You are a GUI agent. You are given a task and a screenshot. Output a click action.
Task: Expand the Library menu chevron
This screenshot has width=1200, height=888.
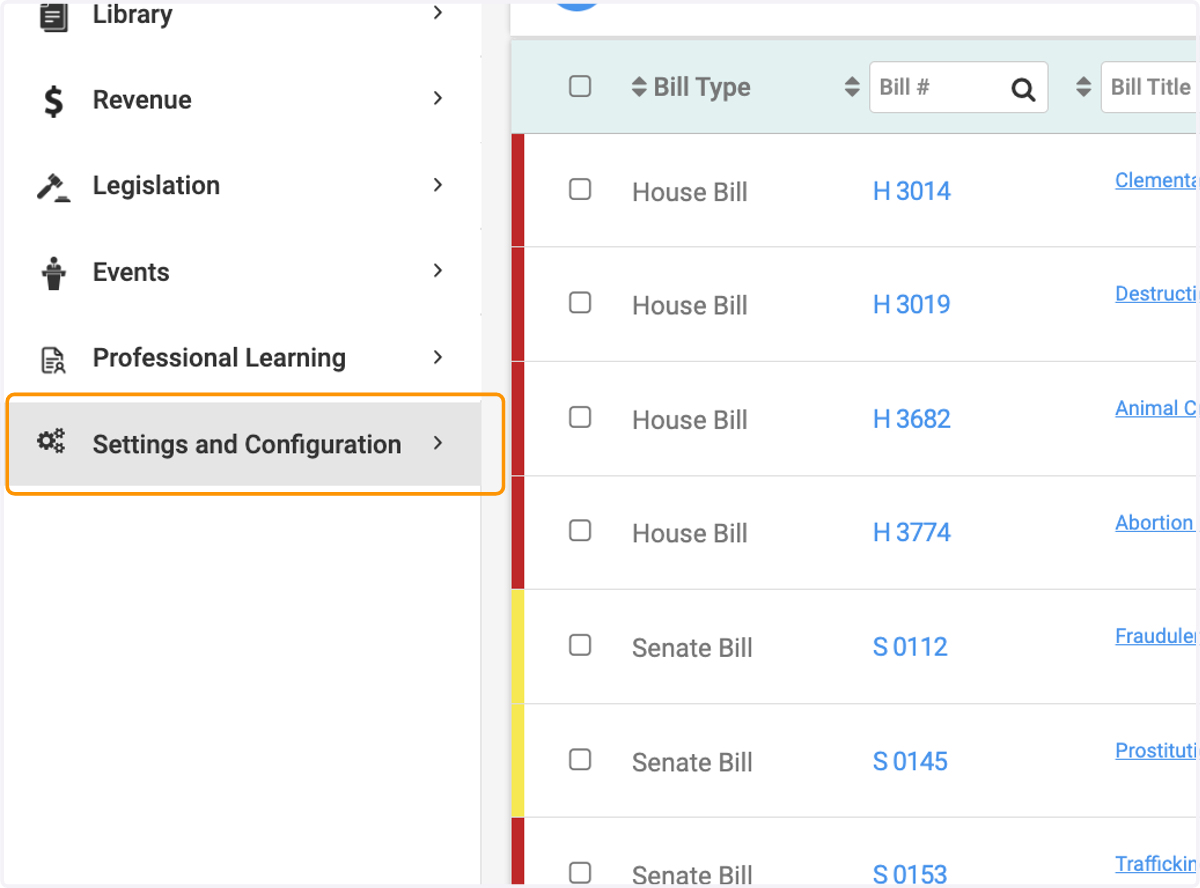(438, 13)
